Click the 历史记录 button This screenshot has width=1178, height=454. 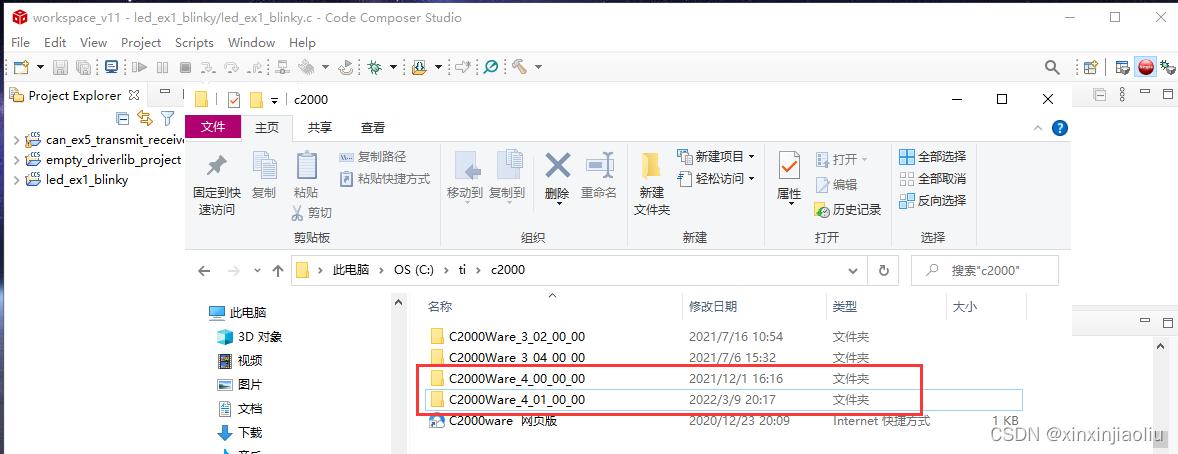[x=847, y=210]
